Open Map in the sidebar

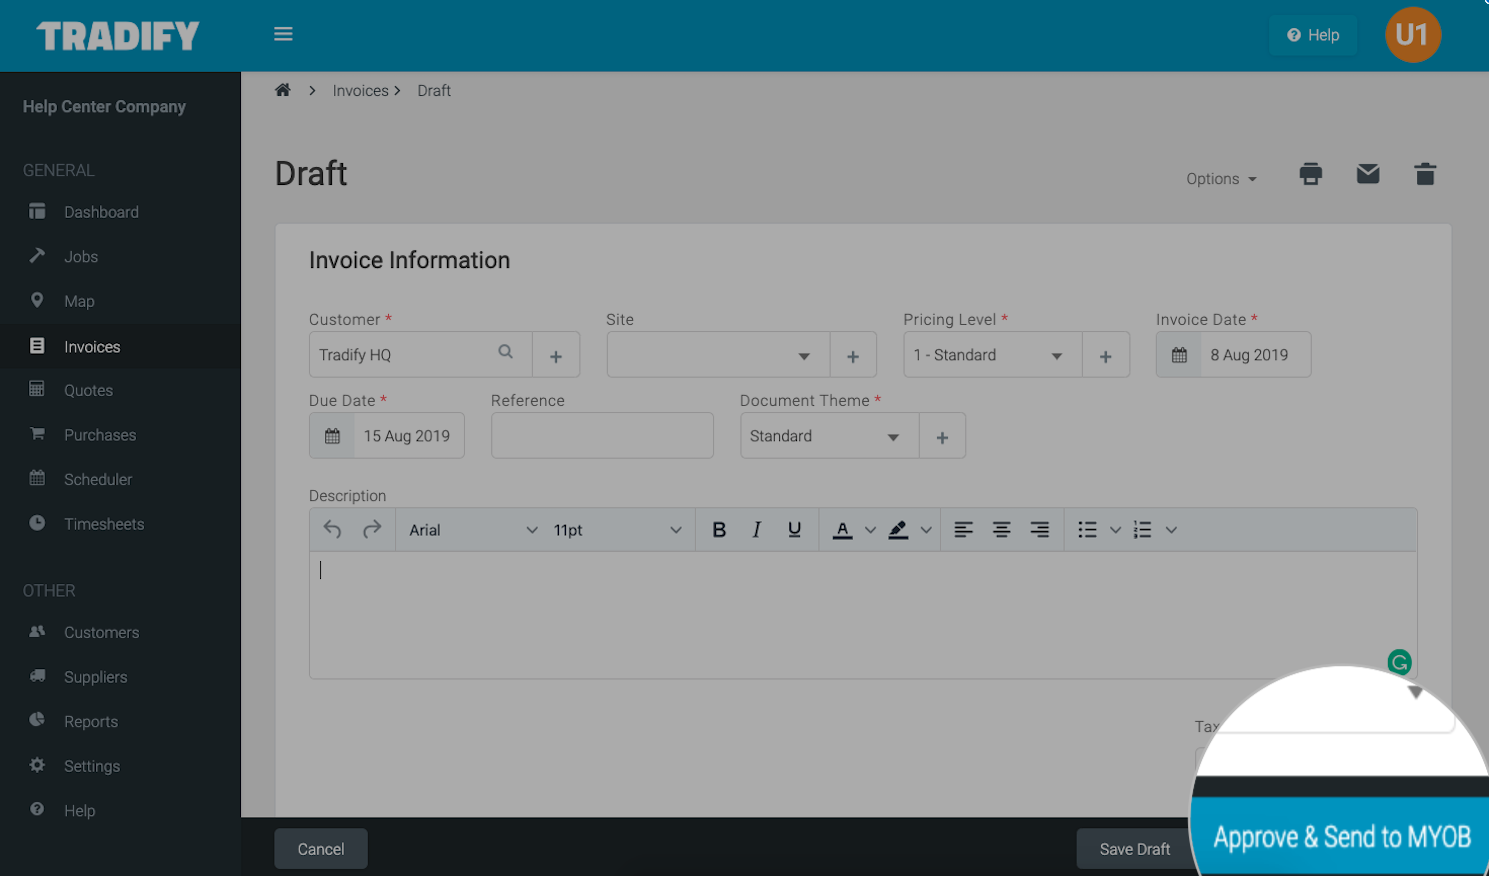click(120, 301)
